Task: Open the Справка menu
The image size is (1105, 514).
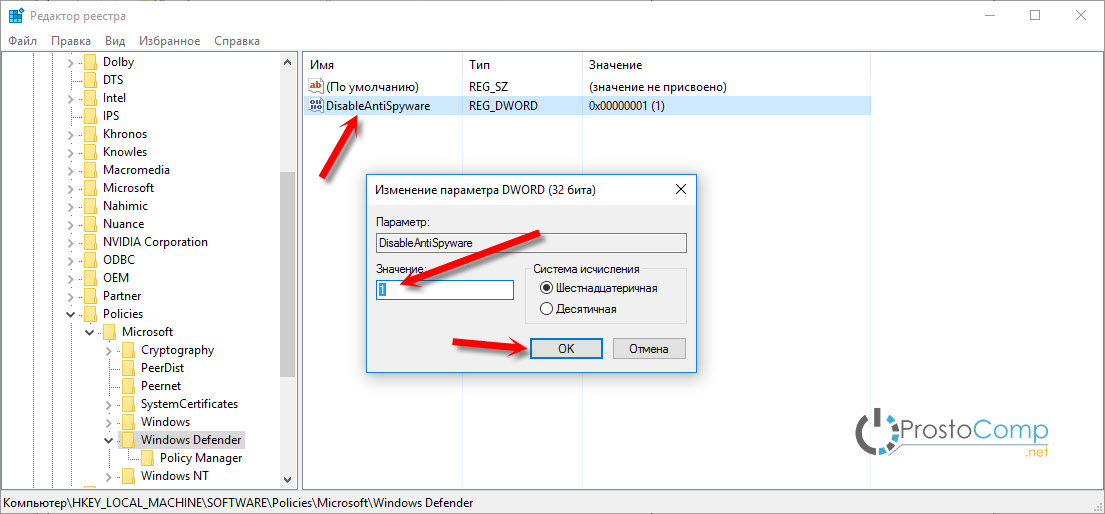Action: pos(237,41)
